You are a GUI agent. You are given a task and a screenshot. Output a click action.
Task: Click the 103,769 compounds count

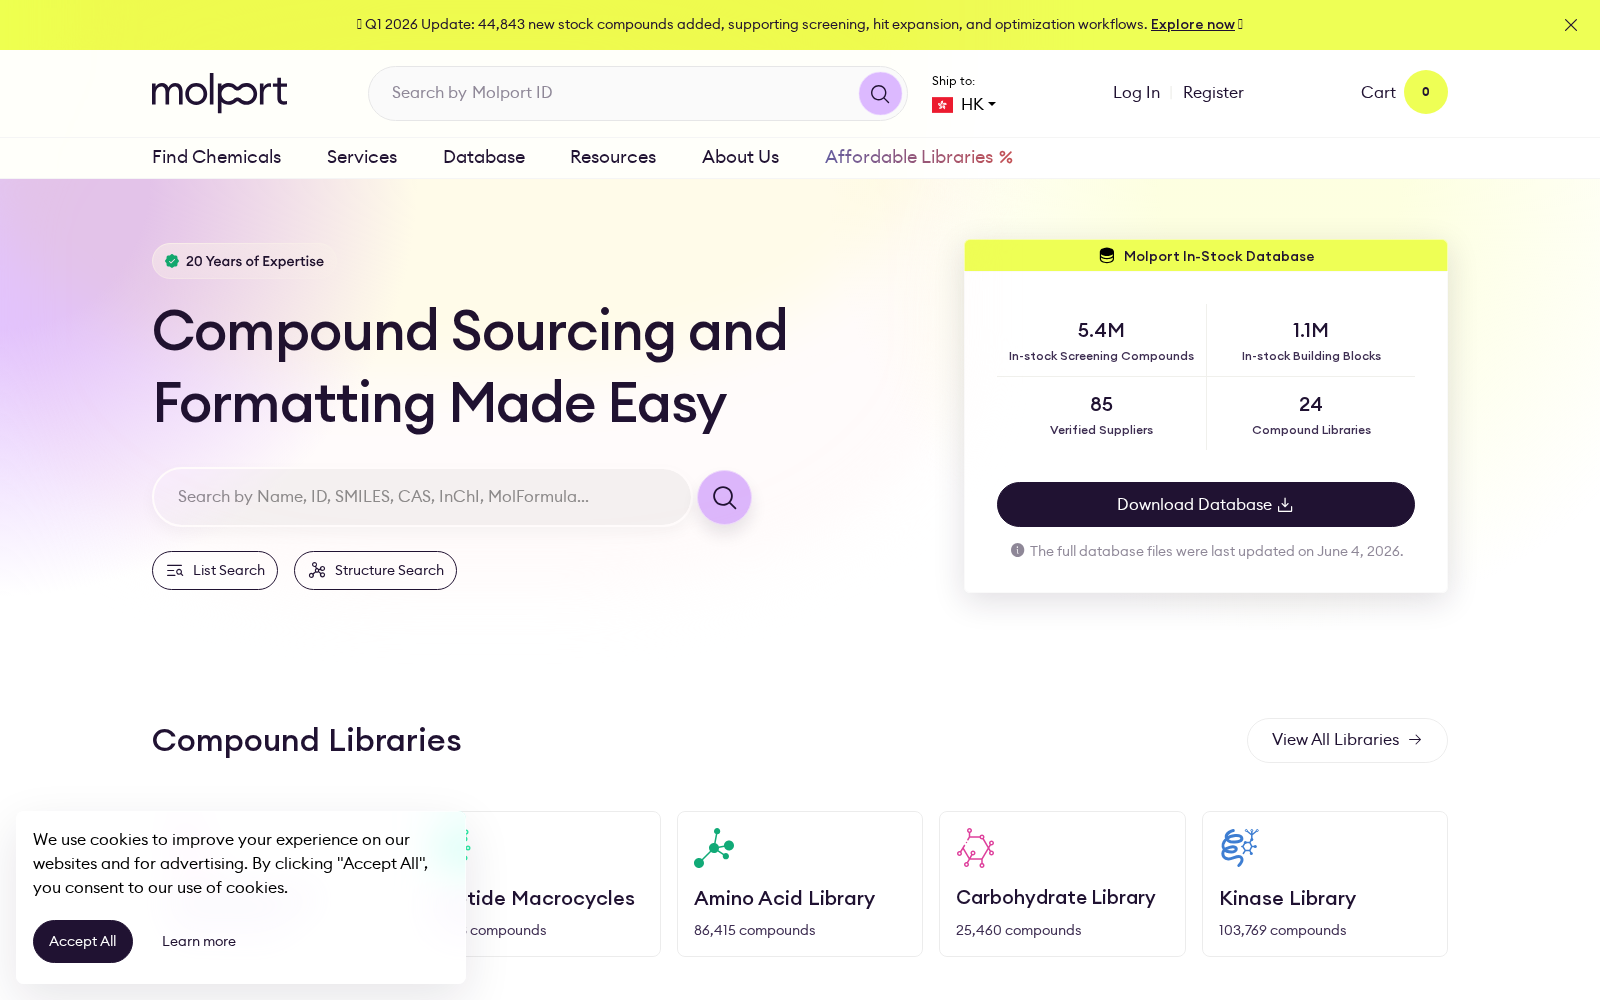tap(1283, 931)
